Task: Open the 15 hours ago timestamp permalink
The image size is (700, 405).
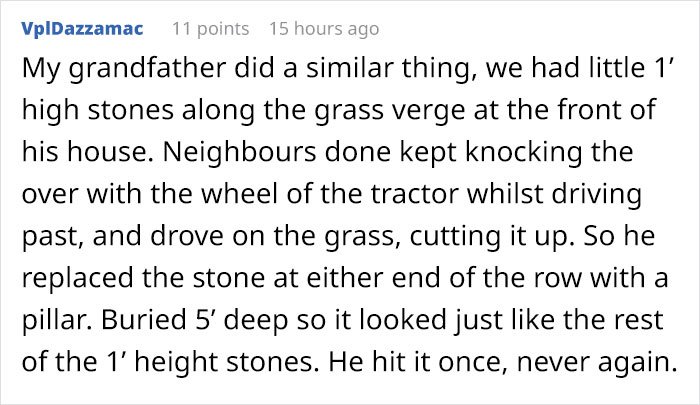Action: 324,29
